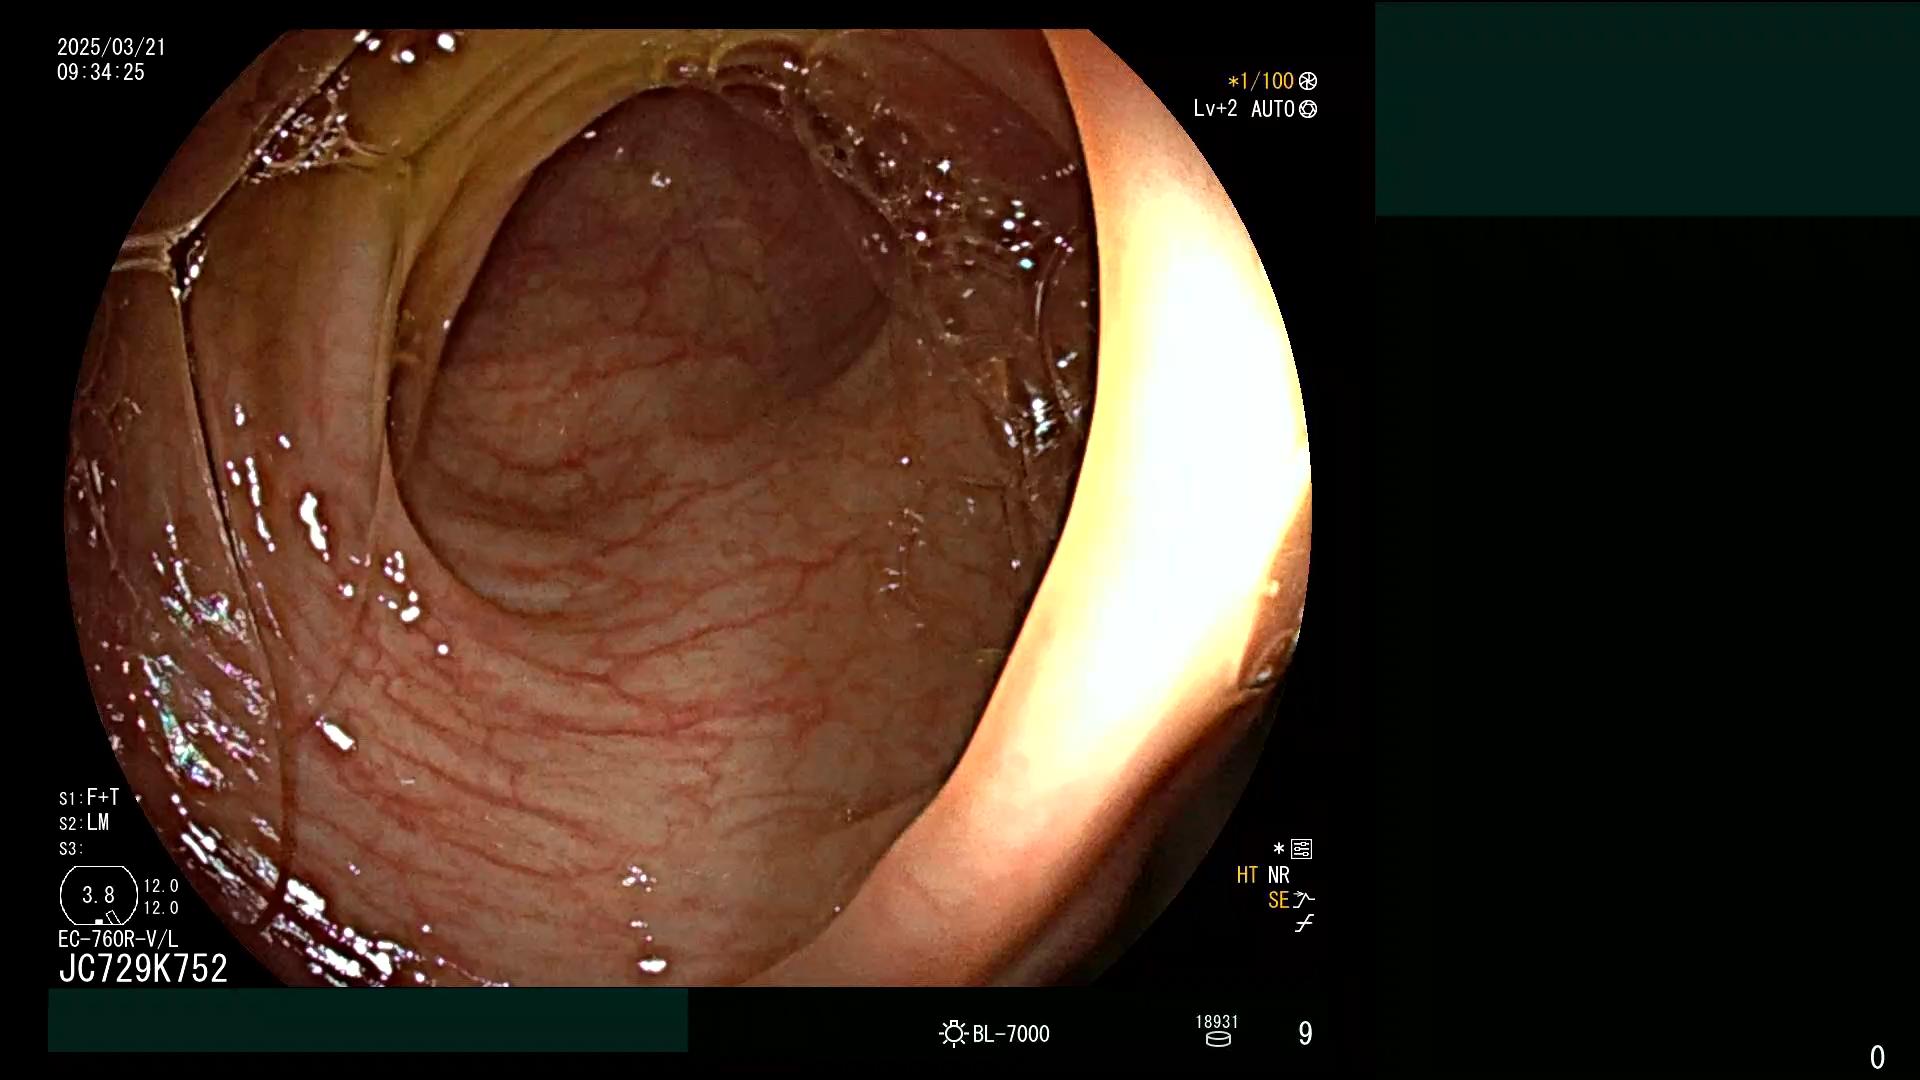
Task: Click the iris AUTO icon beside Lv+2 AUTO
Action: (1308, 109)
